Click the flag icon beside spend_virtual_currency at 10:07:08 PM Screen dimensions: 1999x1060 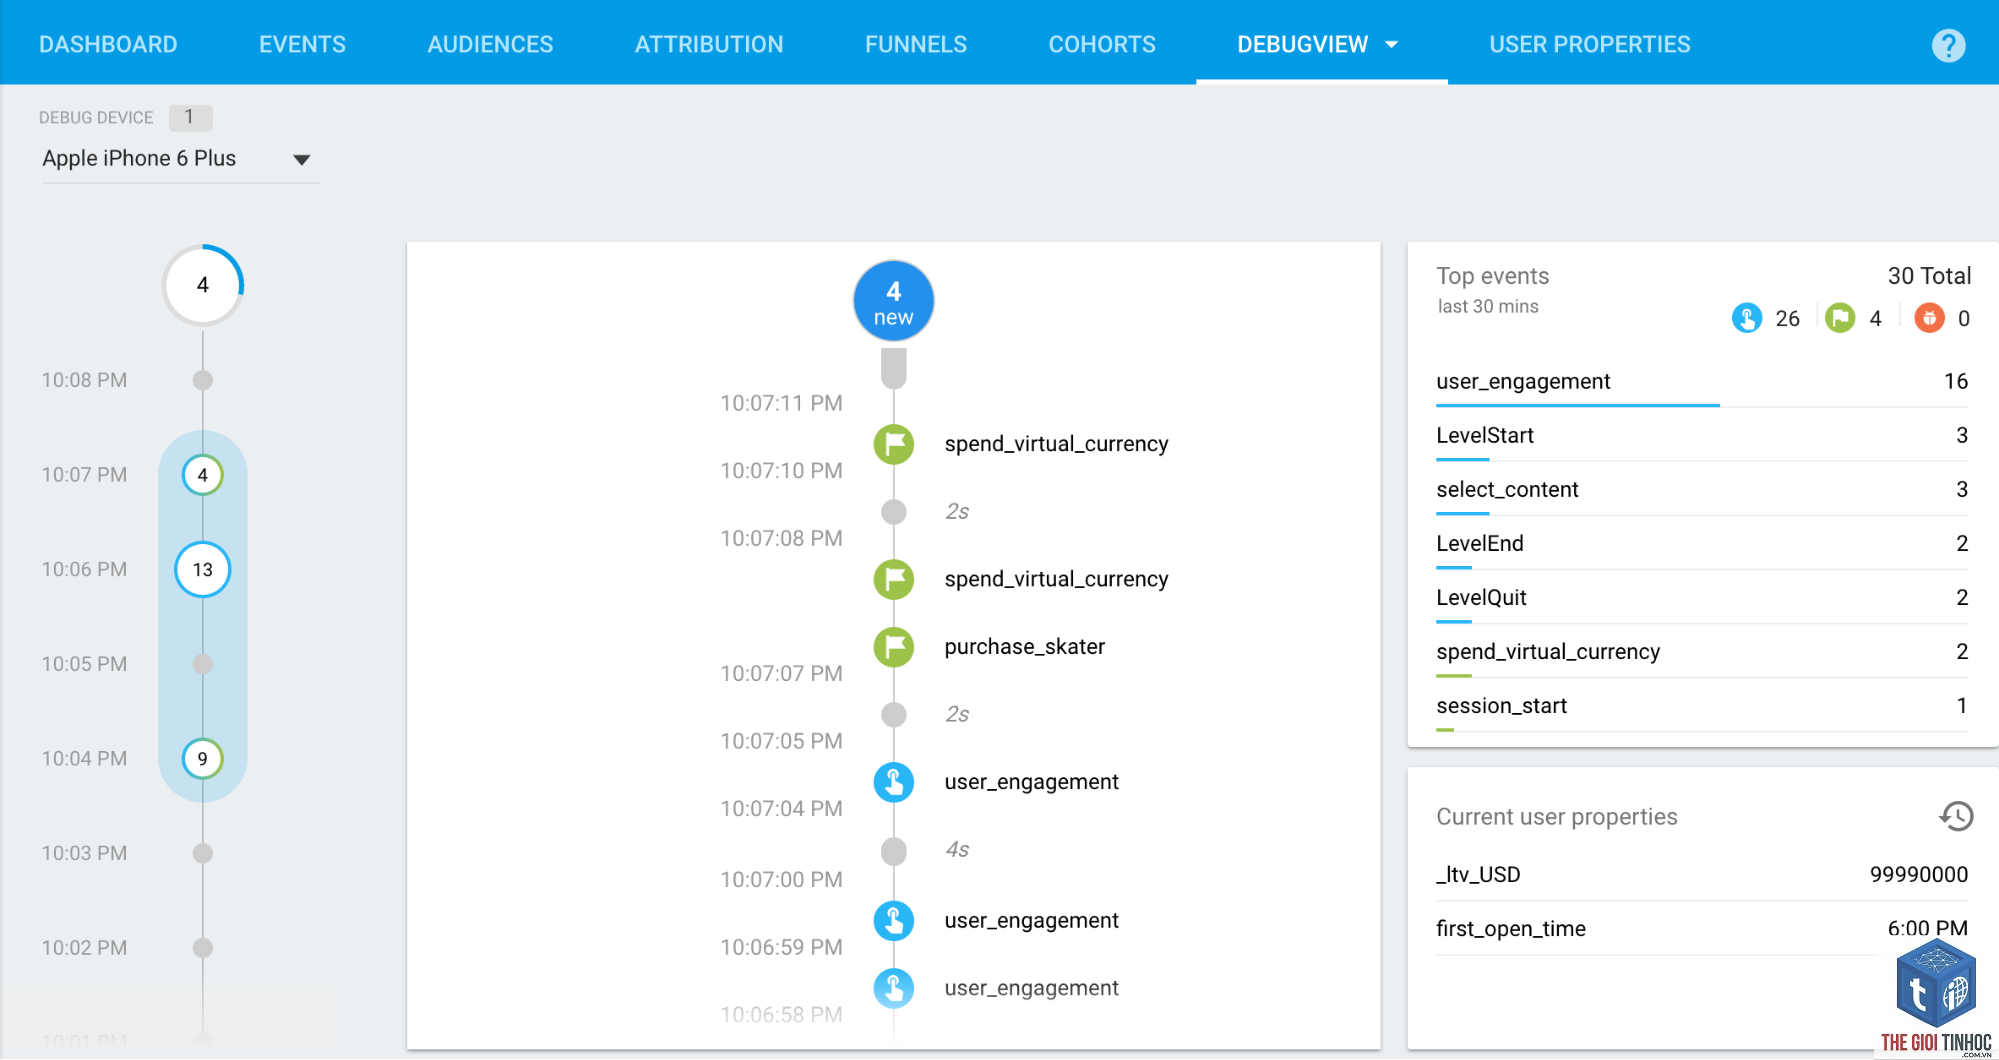pos(894,579)
